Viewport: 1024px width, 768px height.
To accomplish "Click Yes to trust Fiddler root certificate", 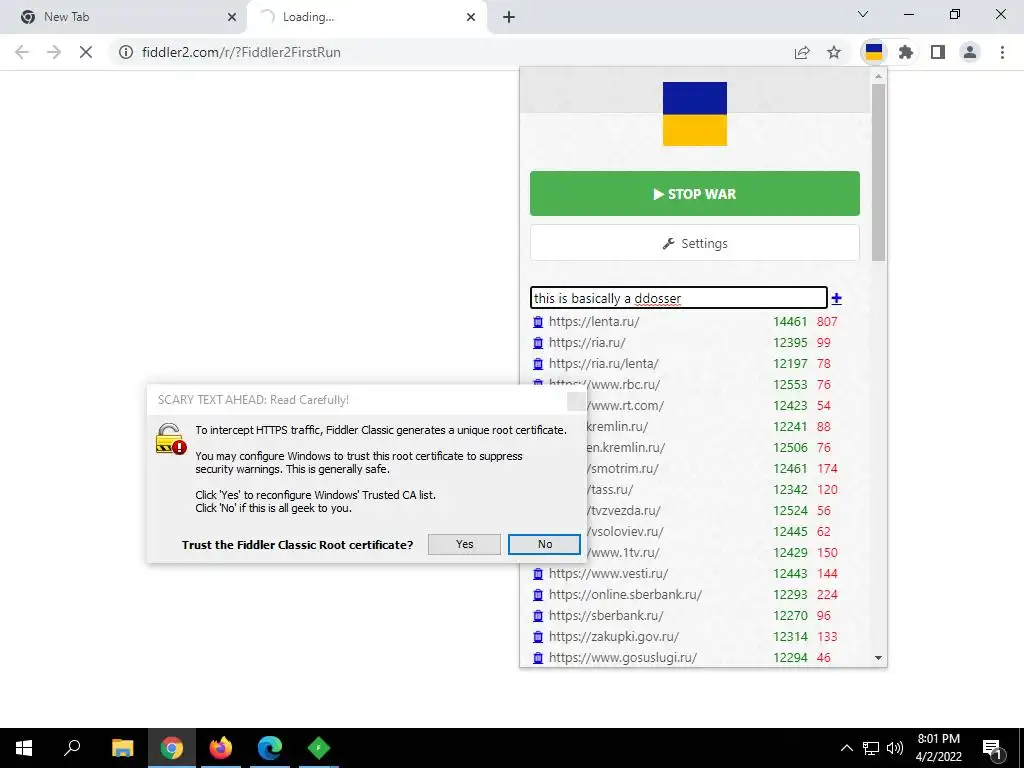I will point(464,544).
